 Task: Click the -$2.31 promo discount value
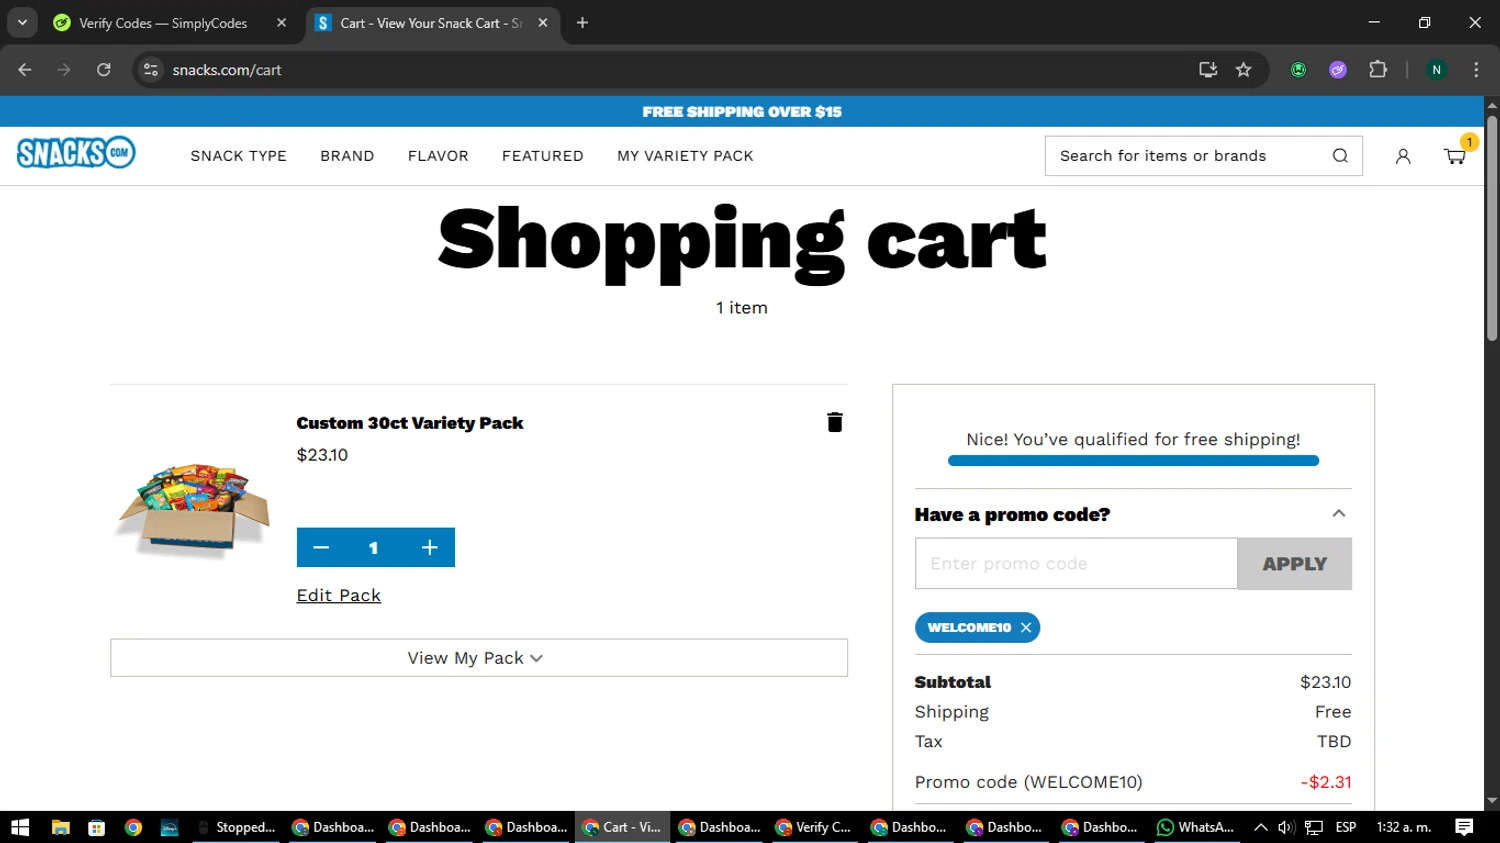pos(1326,782)
